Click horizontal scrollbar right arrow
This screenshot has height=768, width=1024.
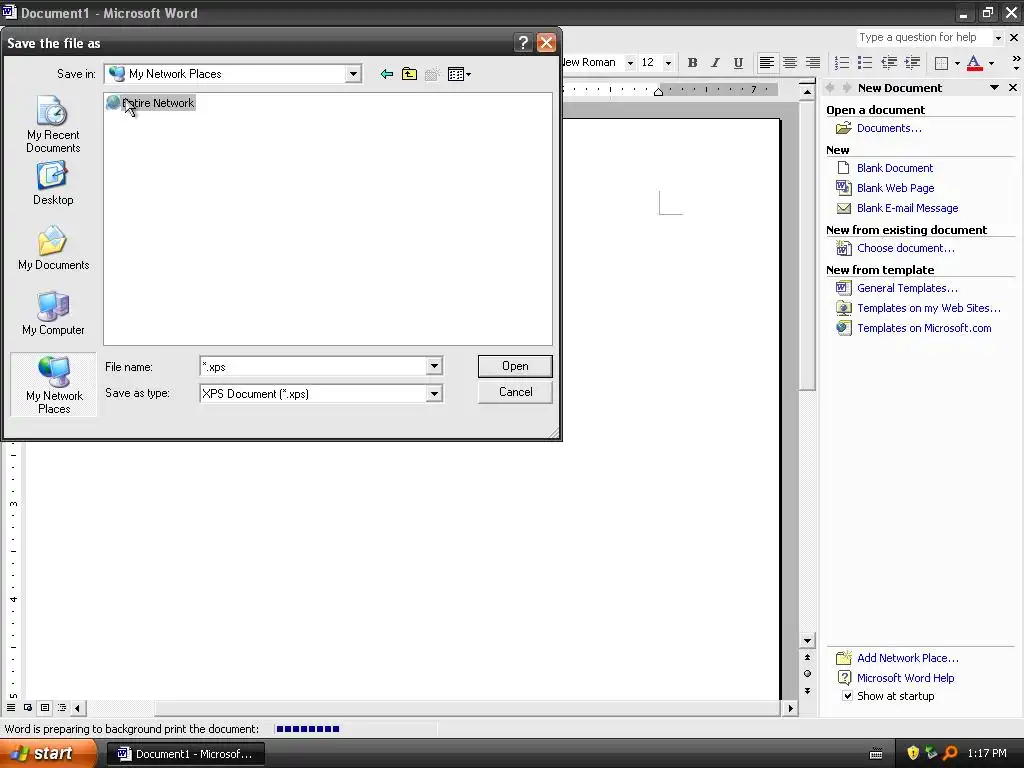coord(790,708)
